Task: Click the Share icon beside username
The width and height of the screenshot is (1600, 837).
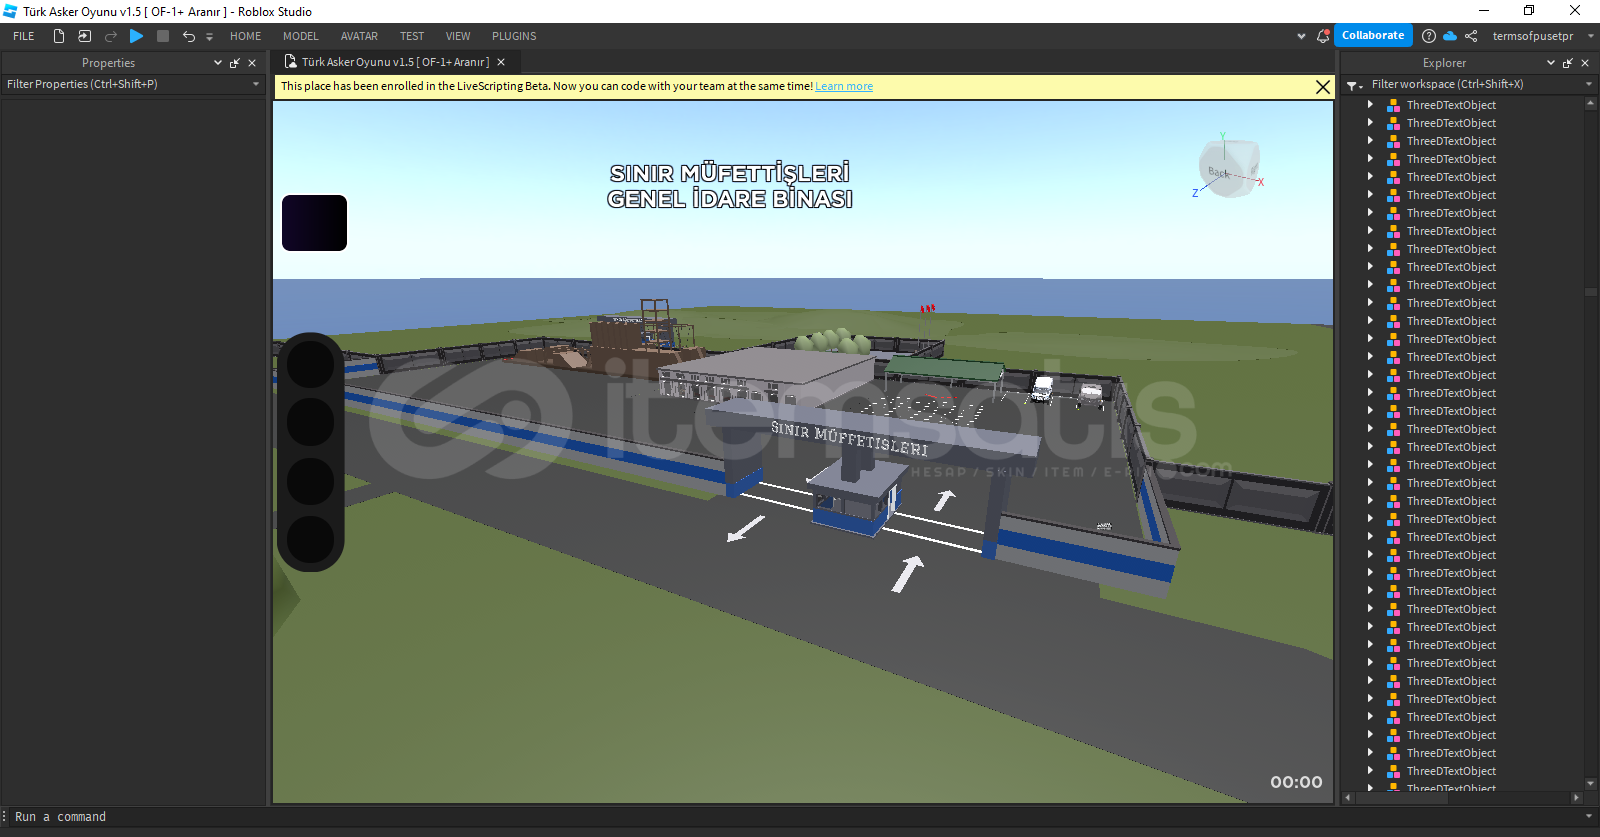Action: click(x=1471, y=36)
